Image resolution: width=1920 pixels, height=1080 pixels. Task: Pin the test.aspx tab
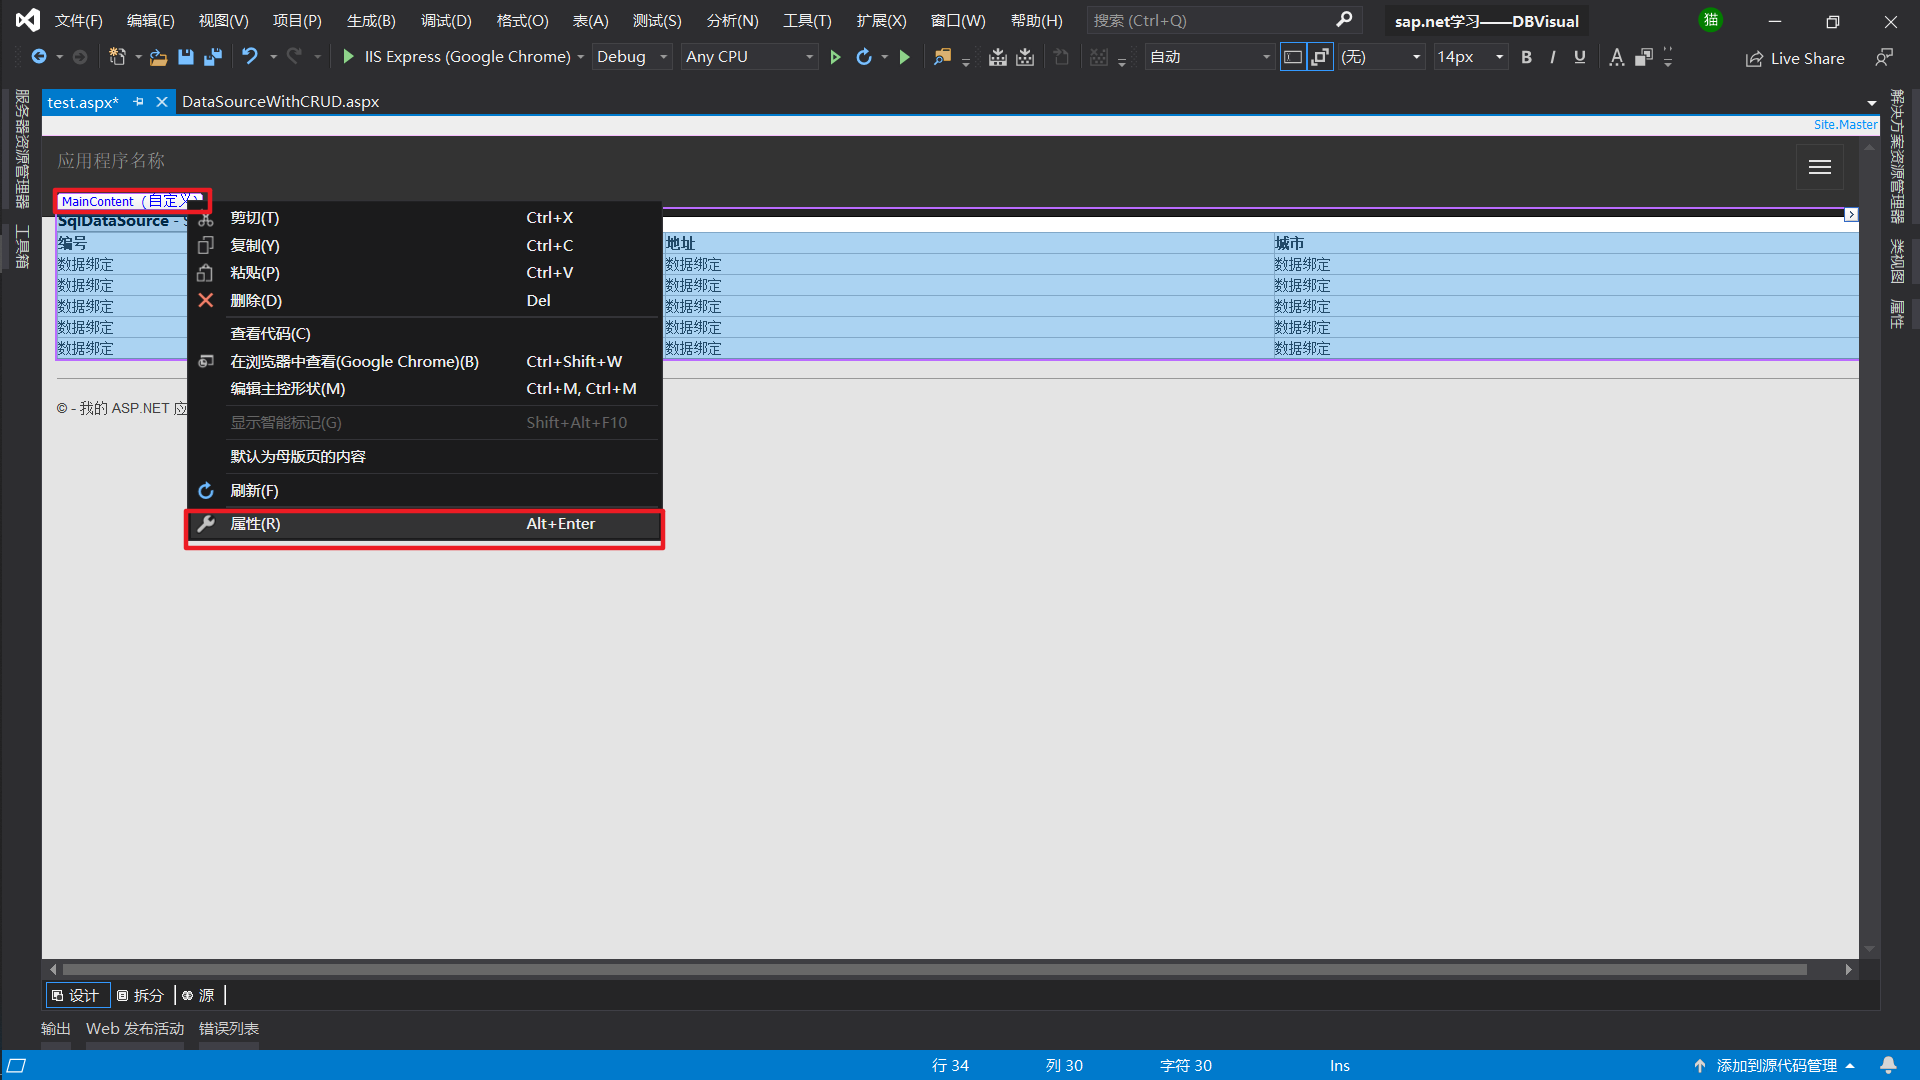pos(138,102)
